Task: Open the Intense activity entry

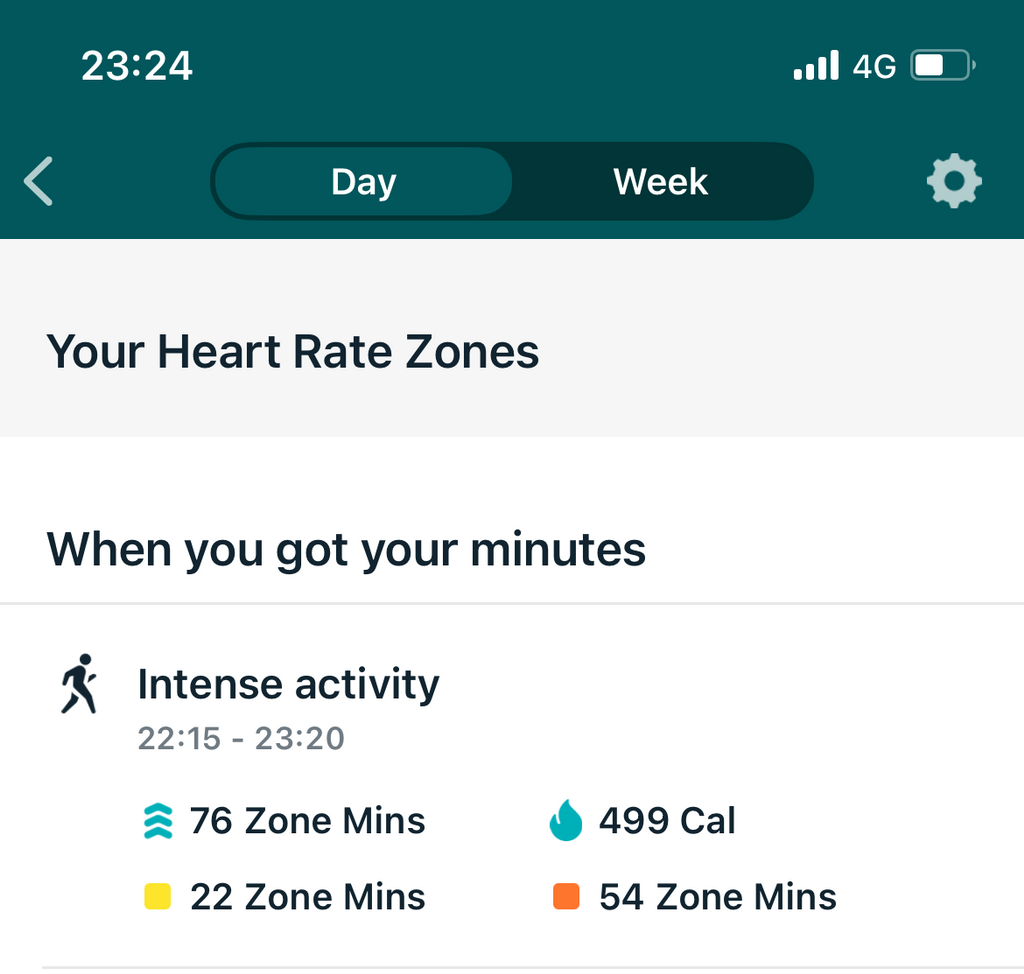Action: pos(288,685)
